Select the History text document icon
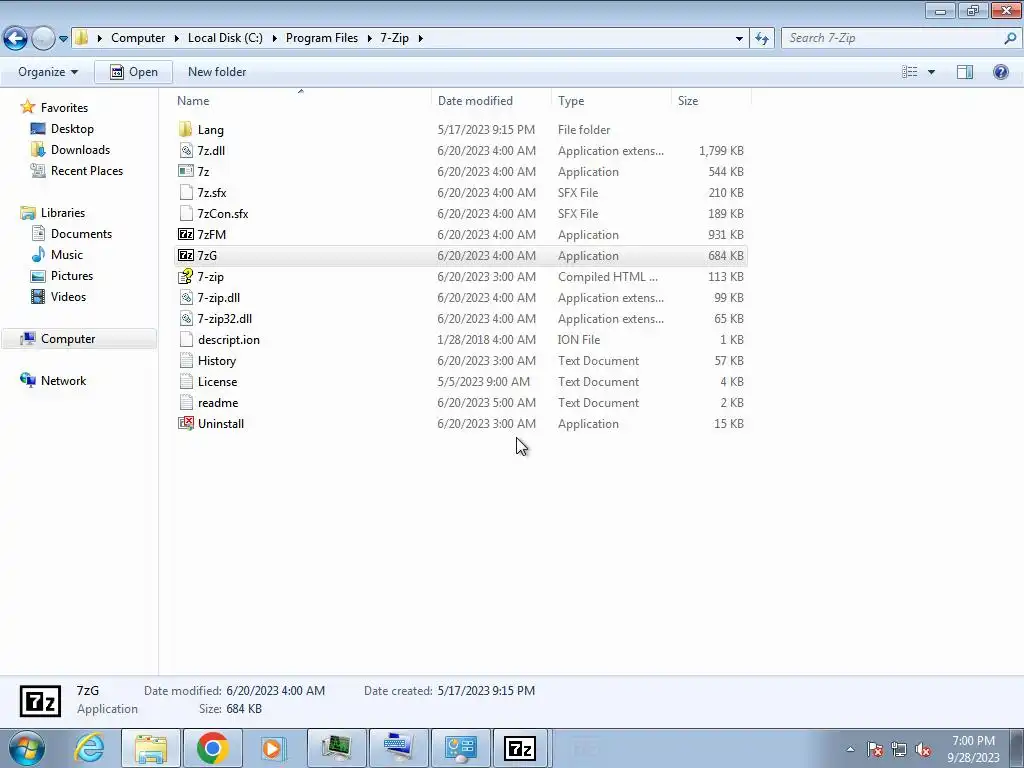1024x768 pixels. point(186,360)
